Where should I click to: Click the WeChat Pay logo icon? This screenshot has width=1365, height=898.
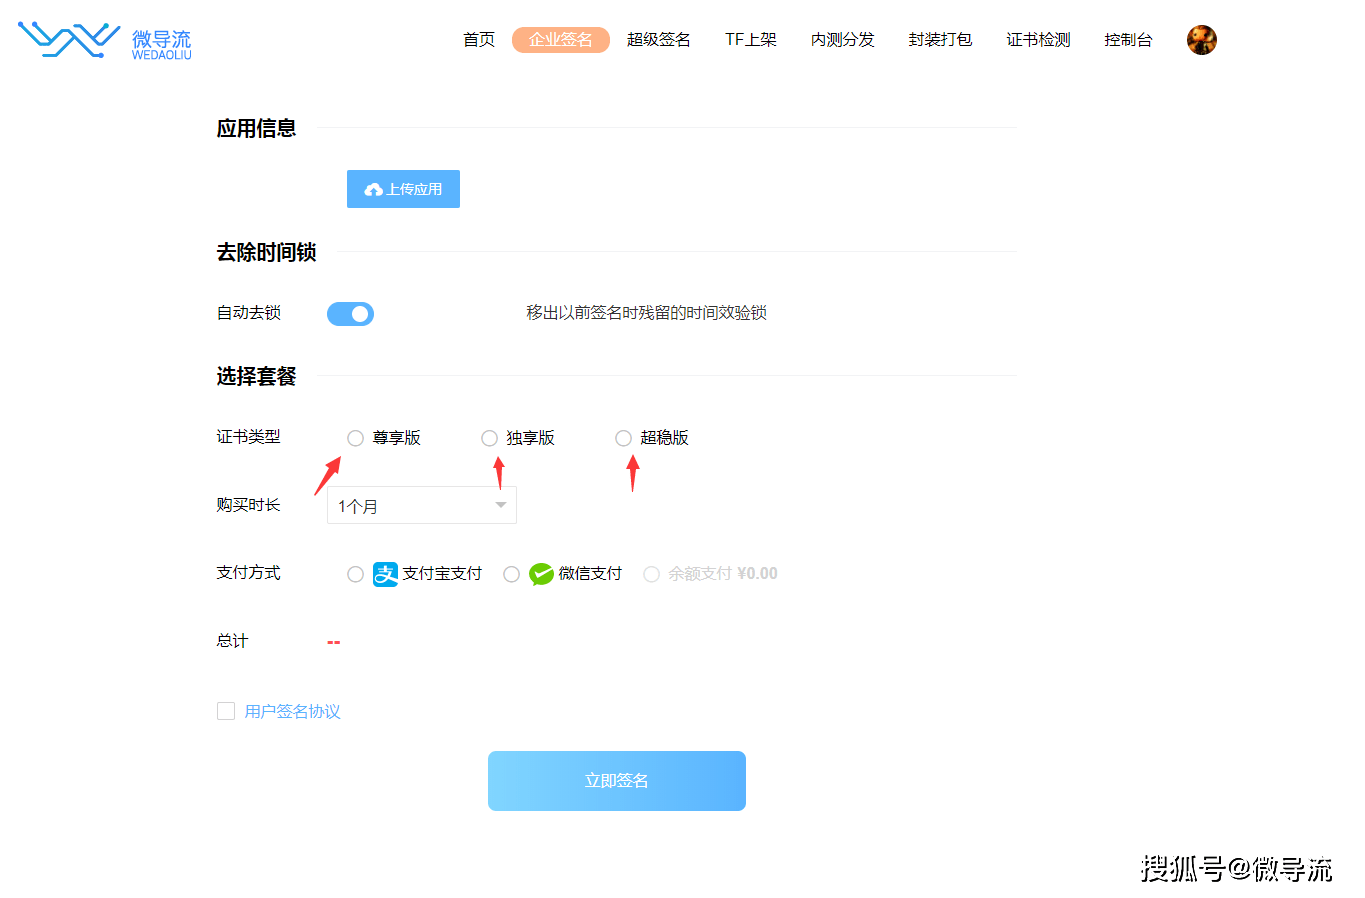tap(541, 574)
